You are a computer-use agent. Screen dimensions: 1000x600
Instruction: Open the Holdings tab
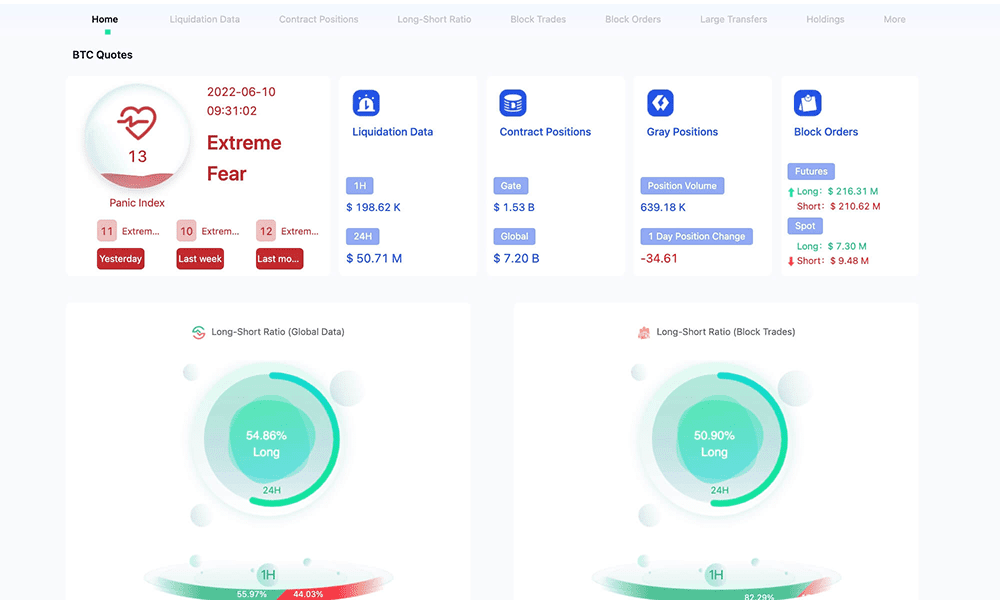(825, 19)
